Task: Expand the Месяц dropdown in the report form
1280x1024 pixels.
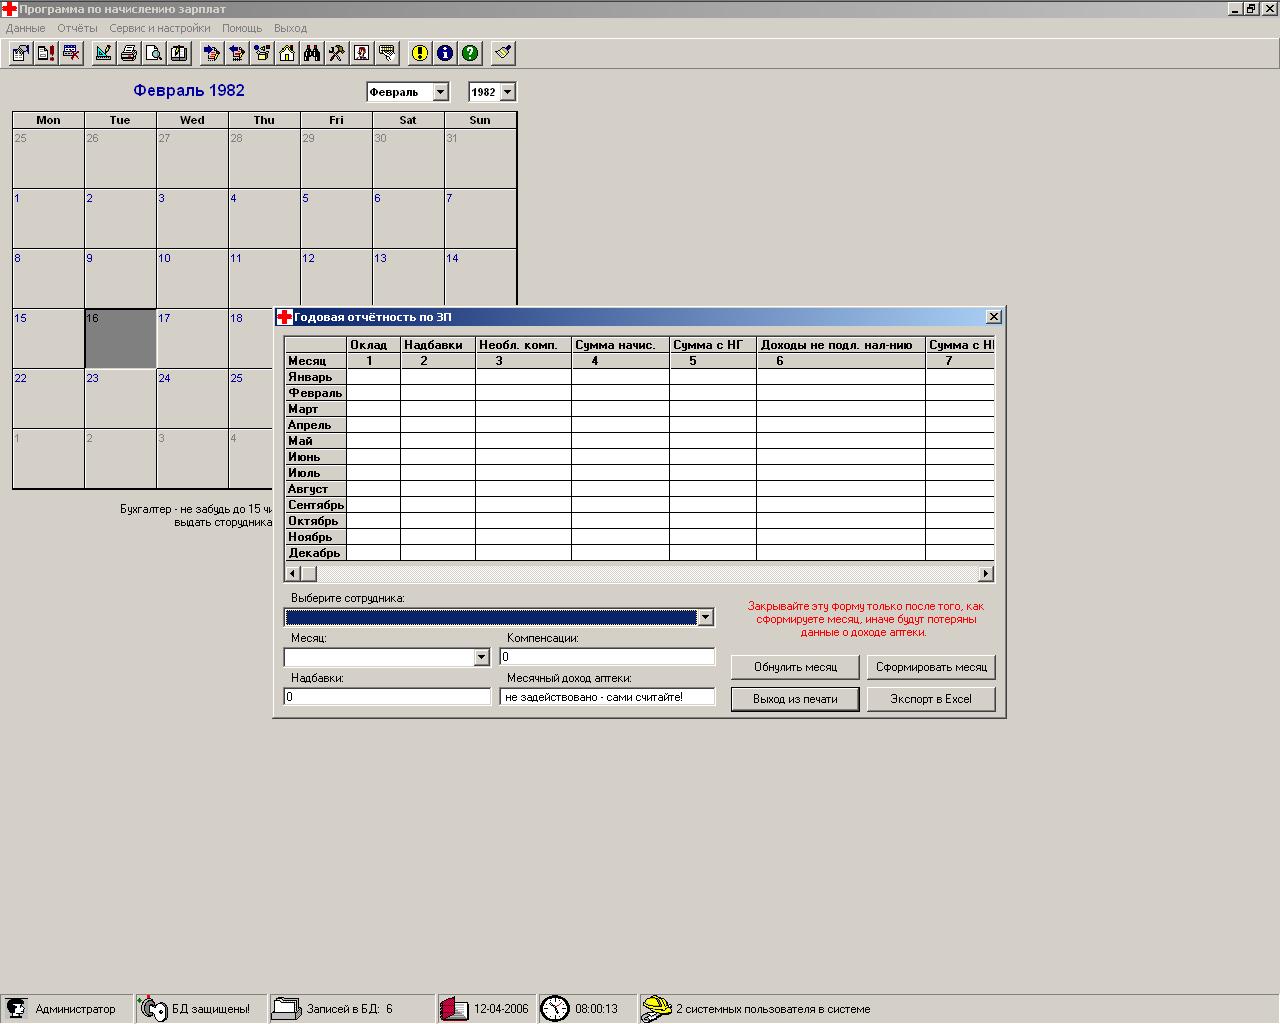Action: click(481, 657)
